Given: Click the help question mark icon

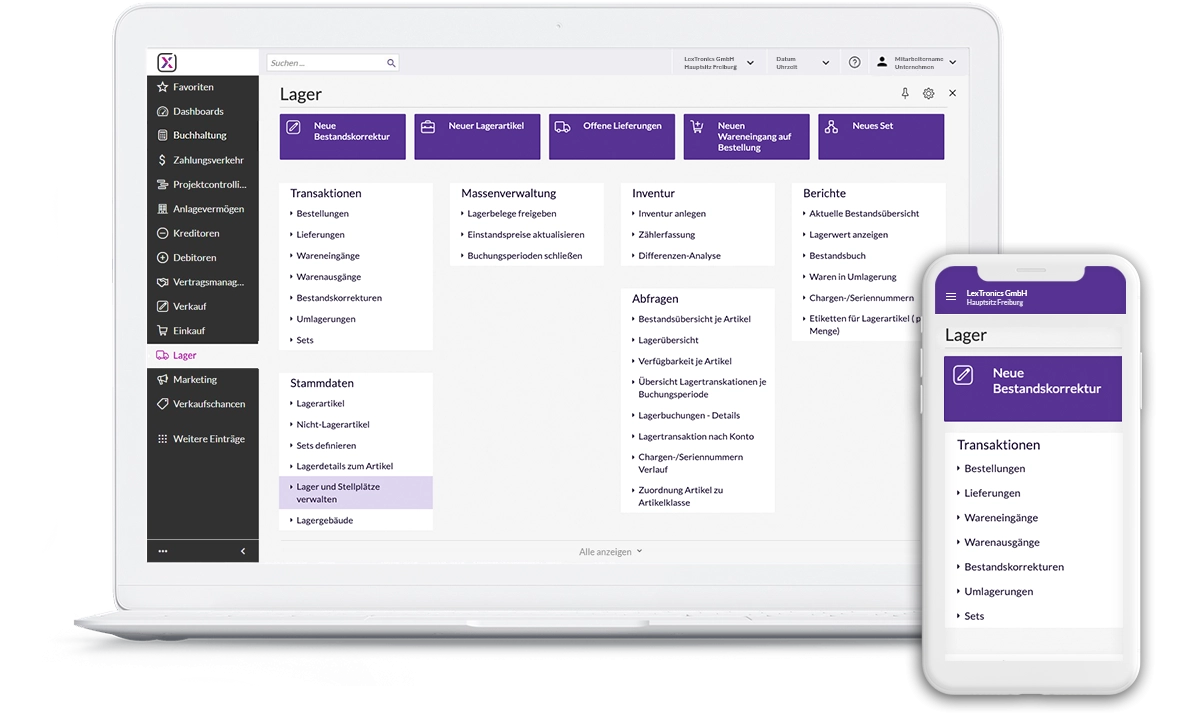Looking at the screenshot, I should click(x=854, y=62).
